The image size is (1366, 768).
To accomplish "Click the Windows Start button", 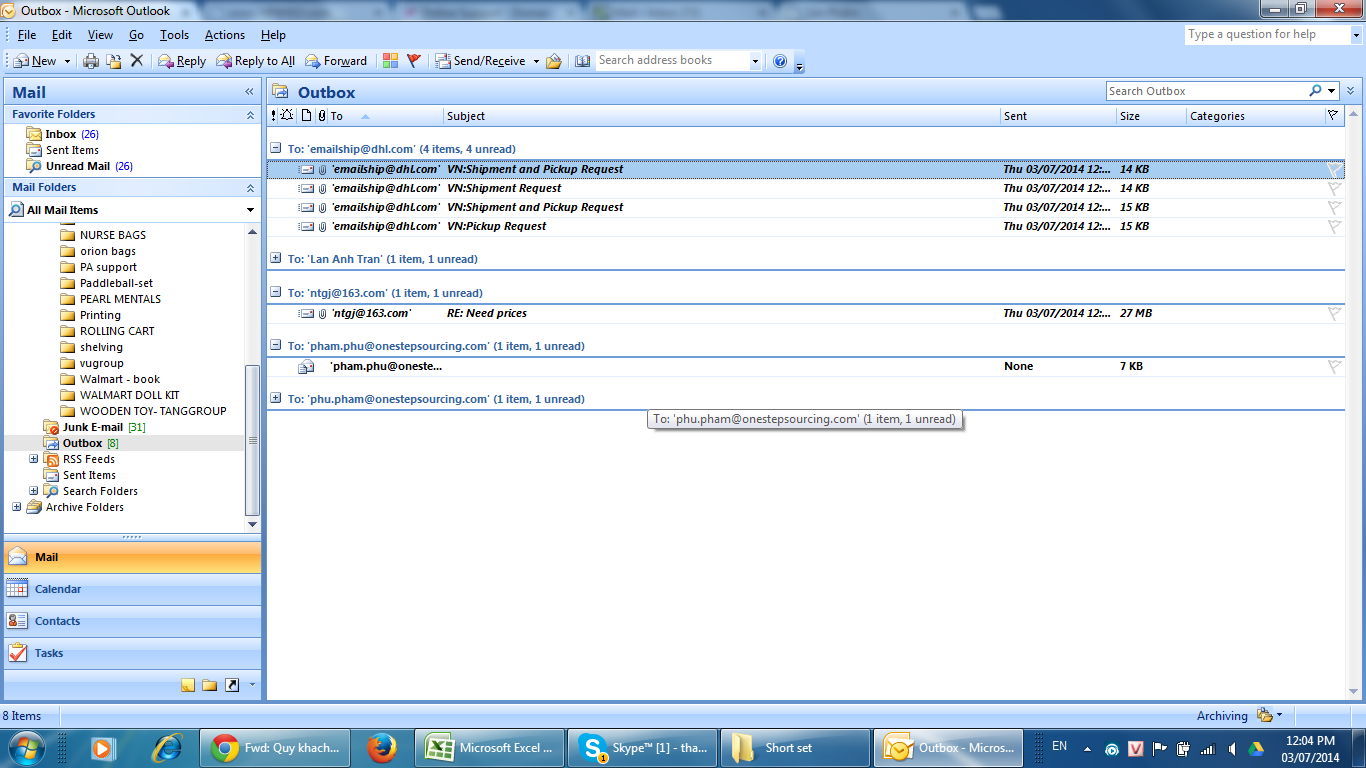I will tap(26, 747).
